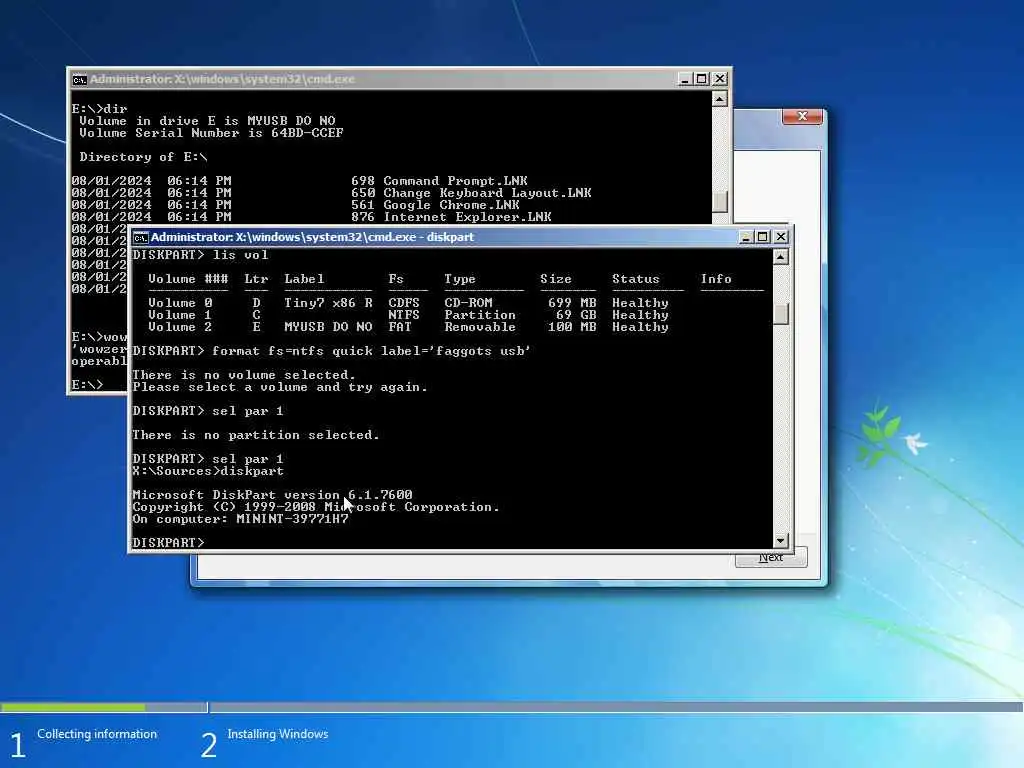
Task: Click 'Please select a volume and try again.'
Action: 280,387
